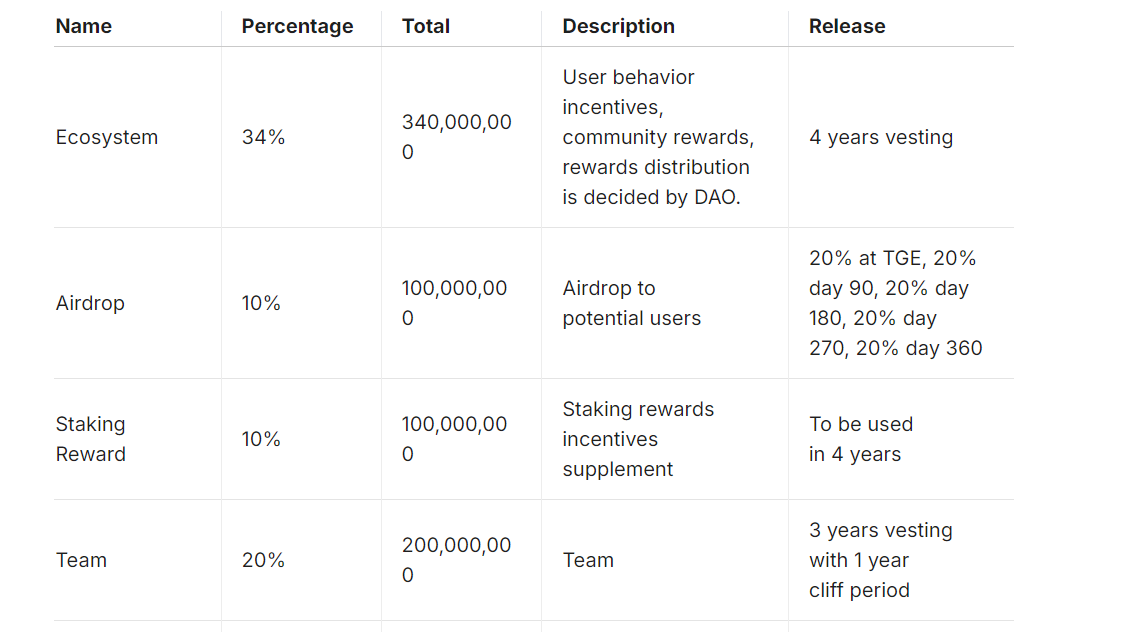The height and width of the screenshot is (632, 1141).
Task: Select the Airdrop row's 10% value
Action: [x=261, y=304]
